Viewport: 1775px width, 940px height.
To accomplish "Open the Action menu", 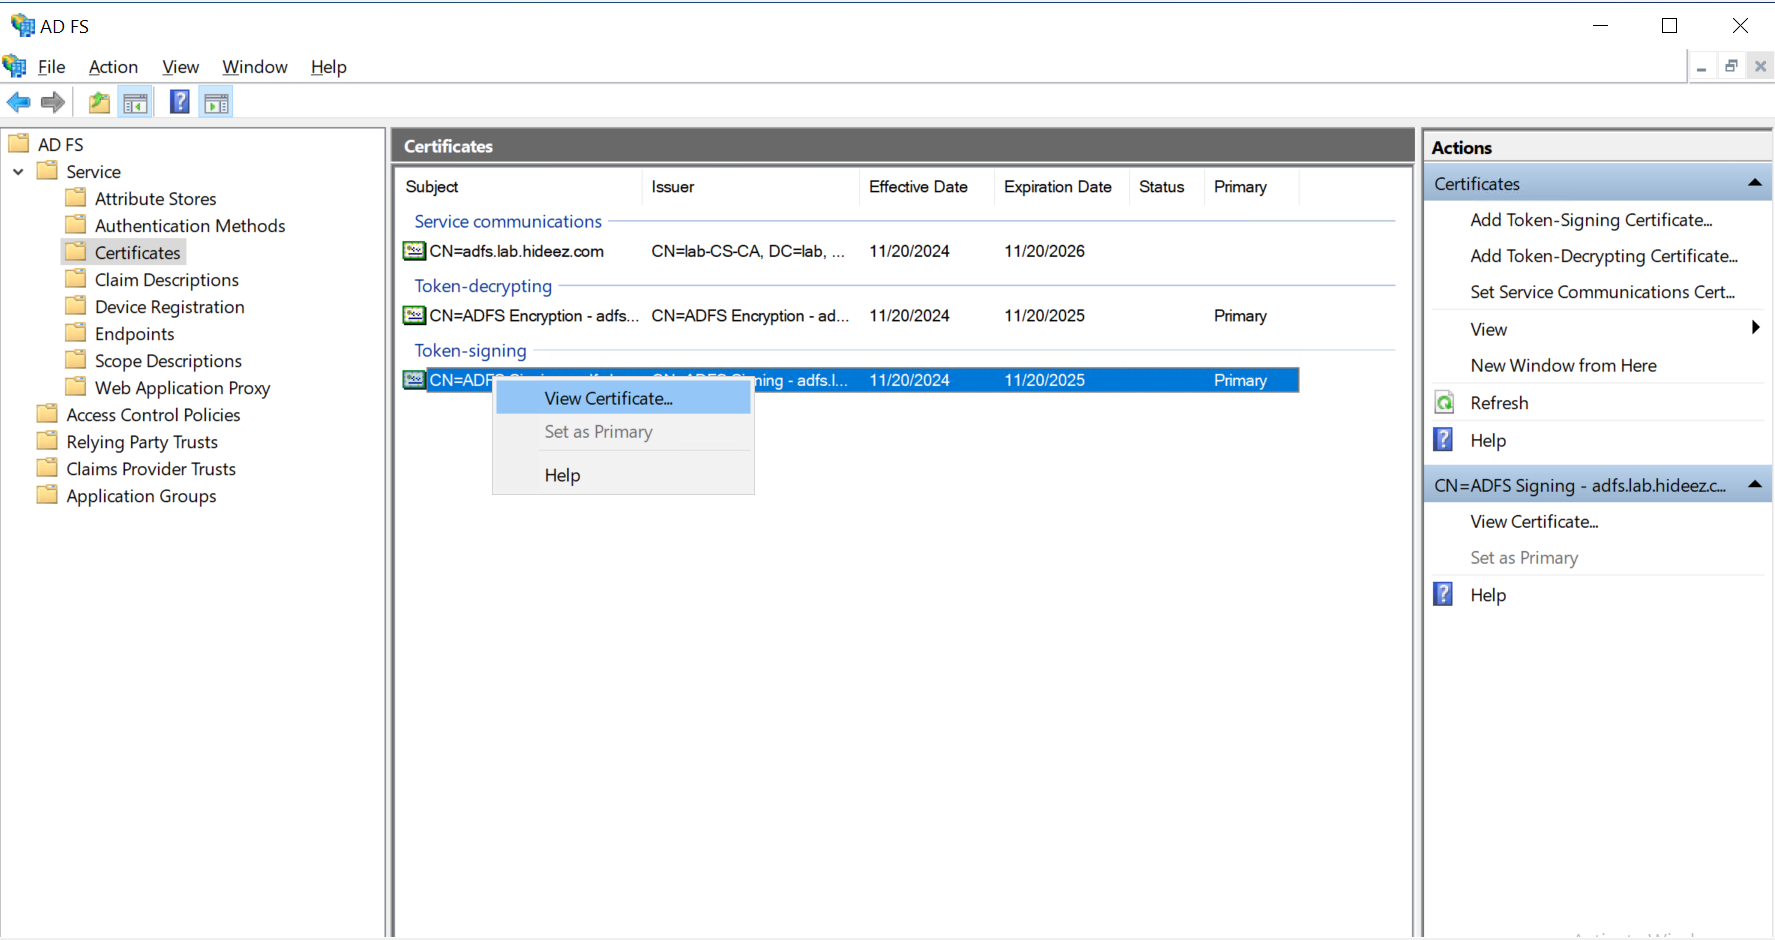I will point(113,67).
